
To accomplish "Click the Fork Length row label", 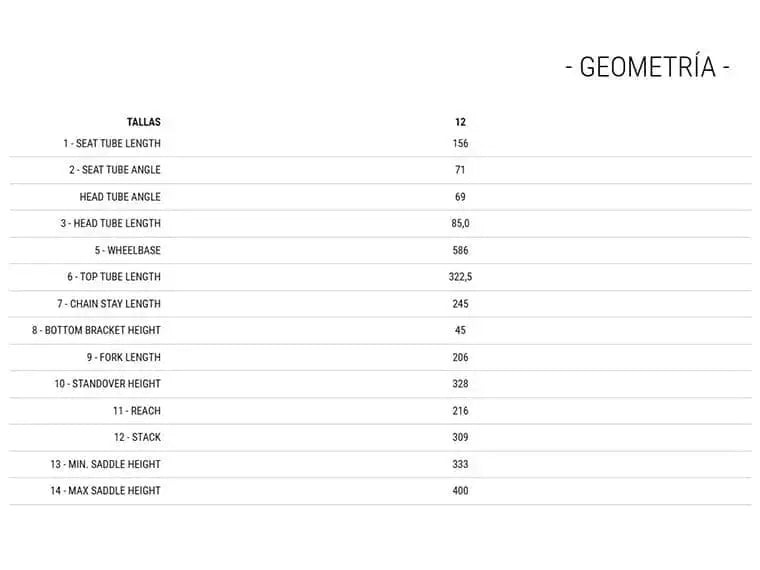I will (x=123, y=357).
